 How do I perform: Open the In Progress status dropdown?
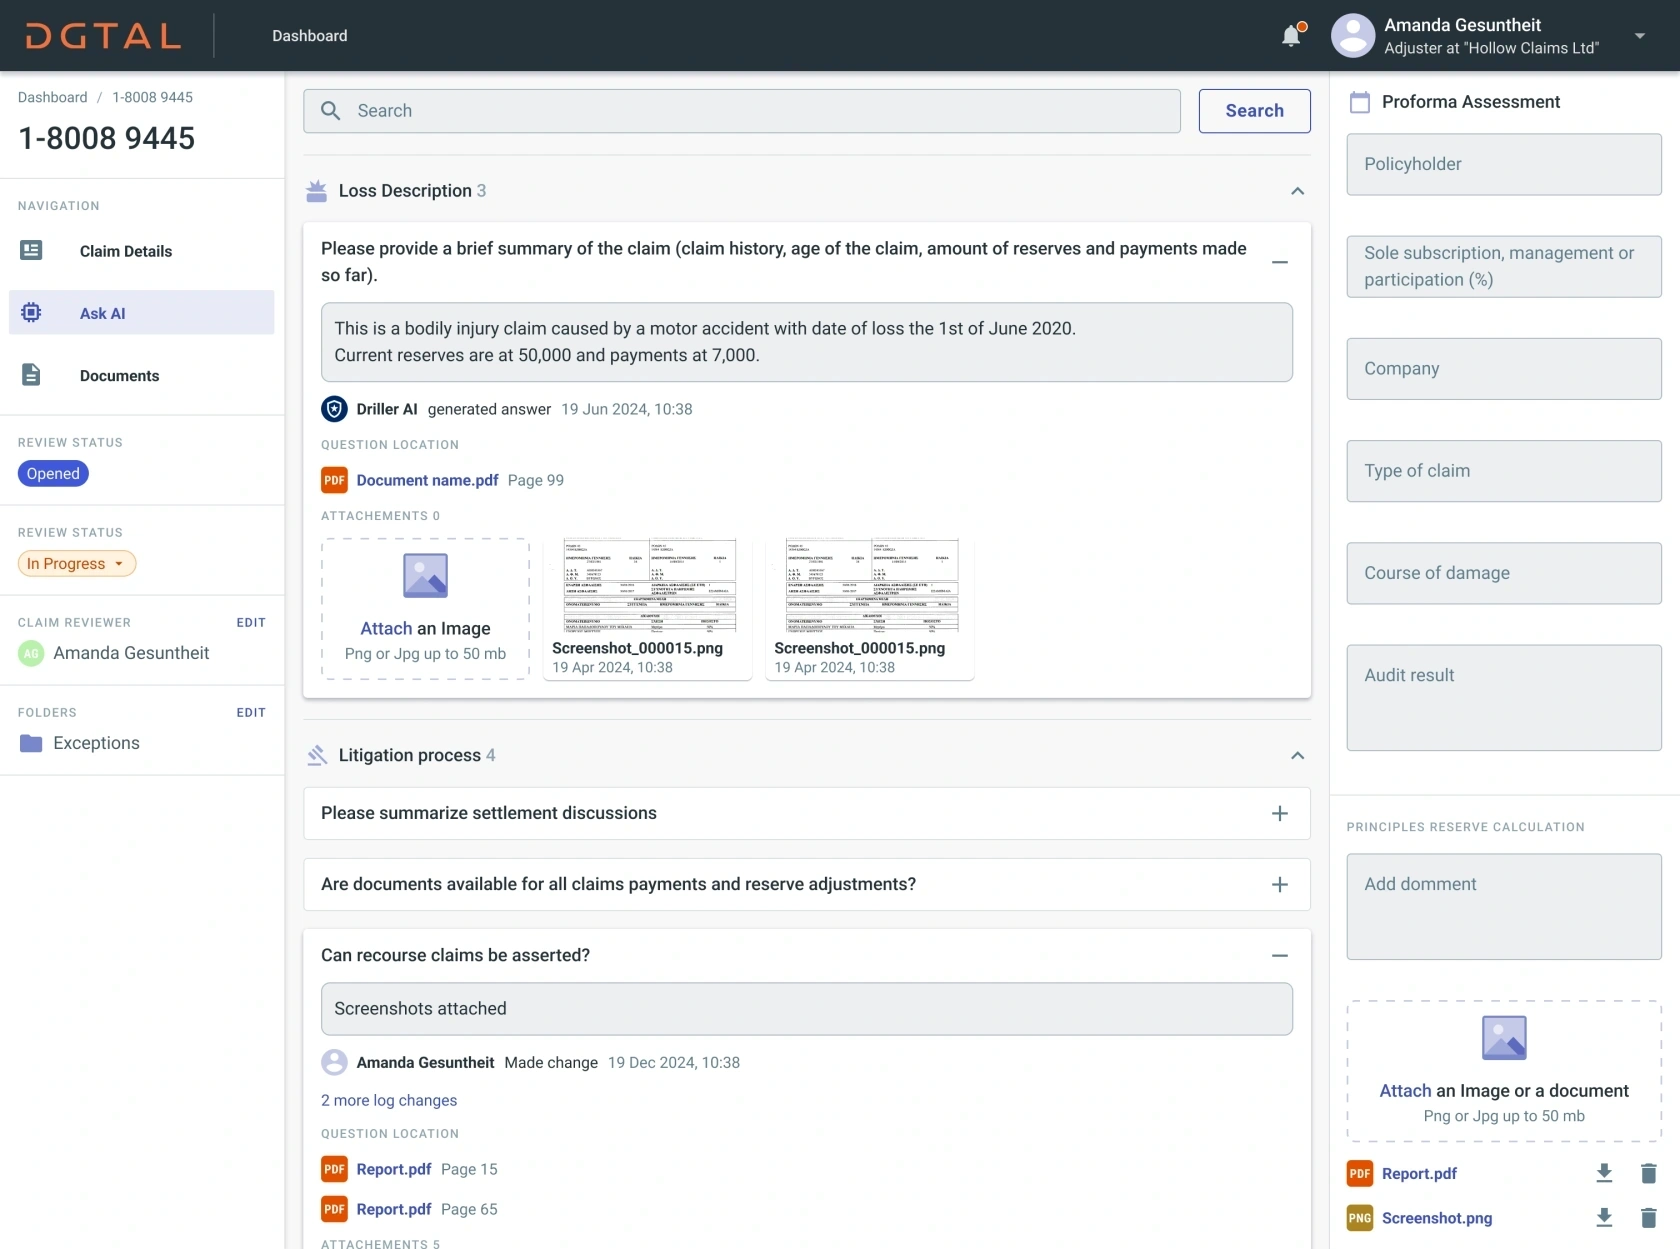point(77,564)
